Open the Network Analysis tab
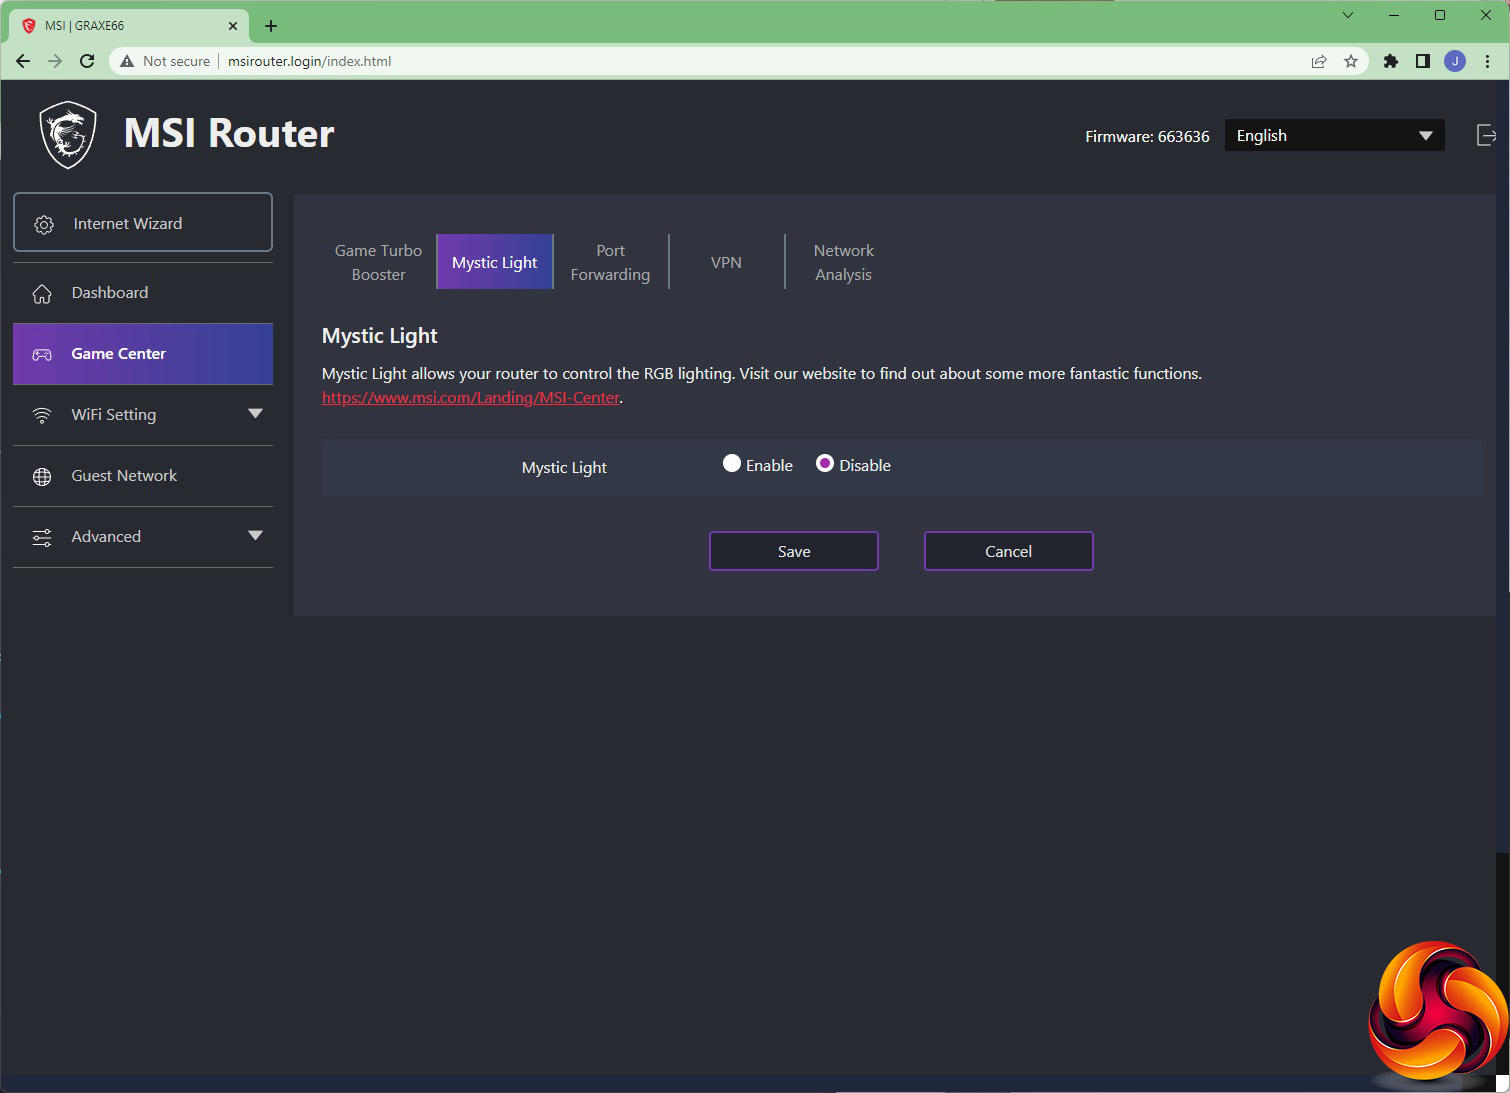This screenshot has height=1093, width=1510. pos(844,262)
